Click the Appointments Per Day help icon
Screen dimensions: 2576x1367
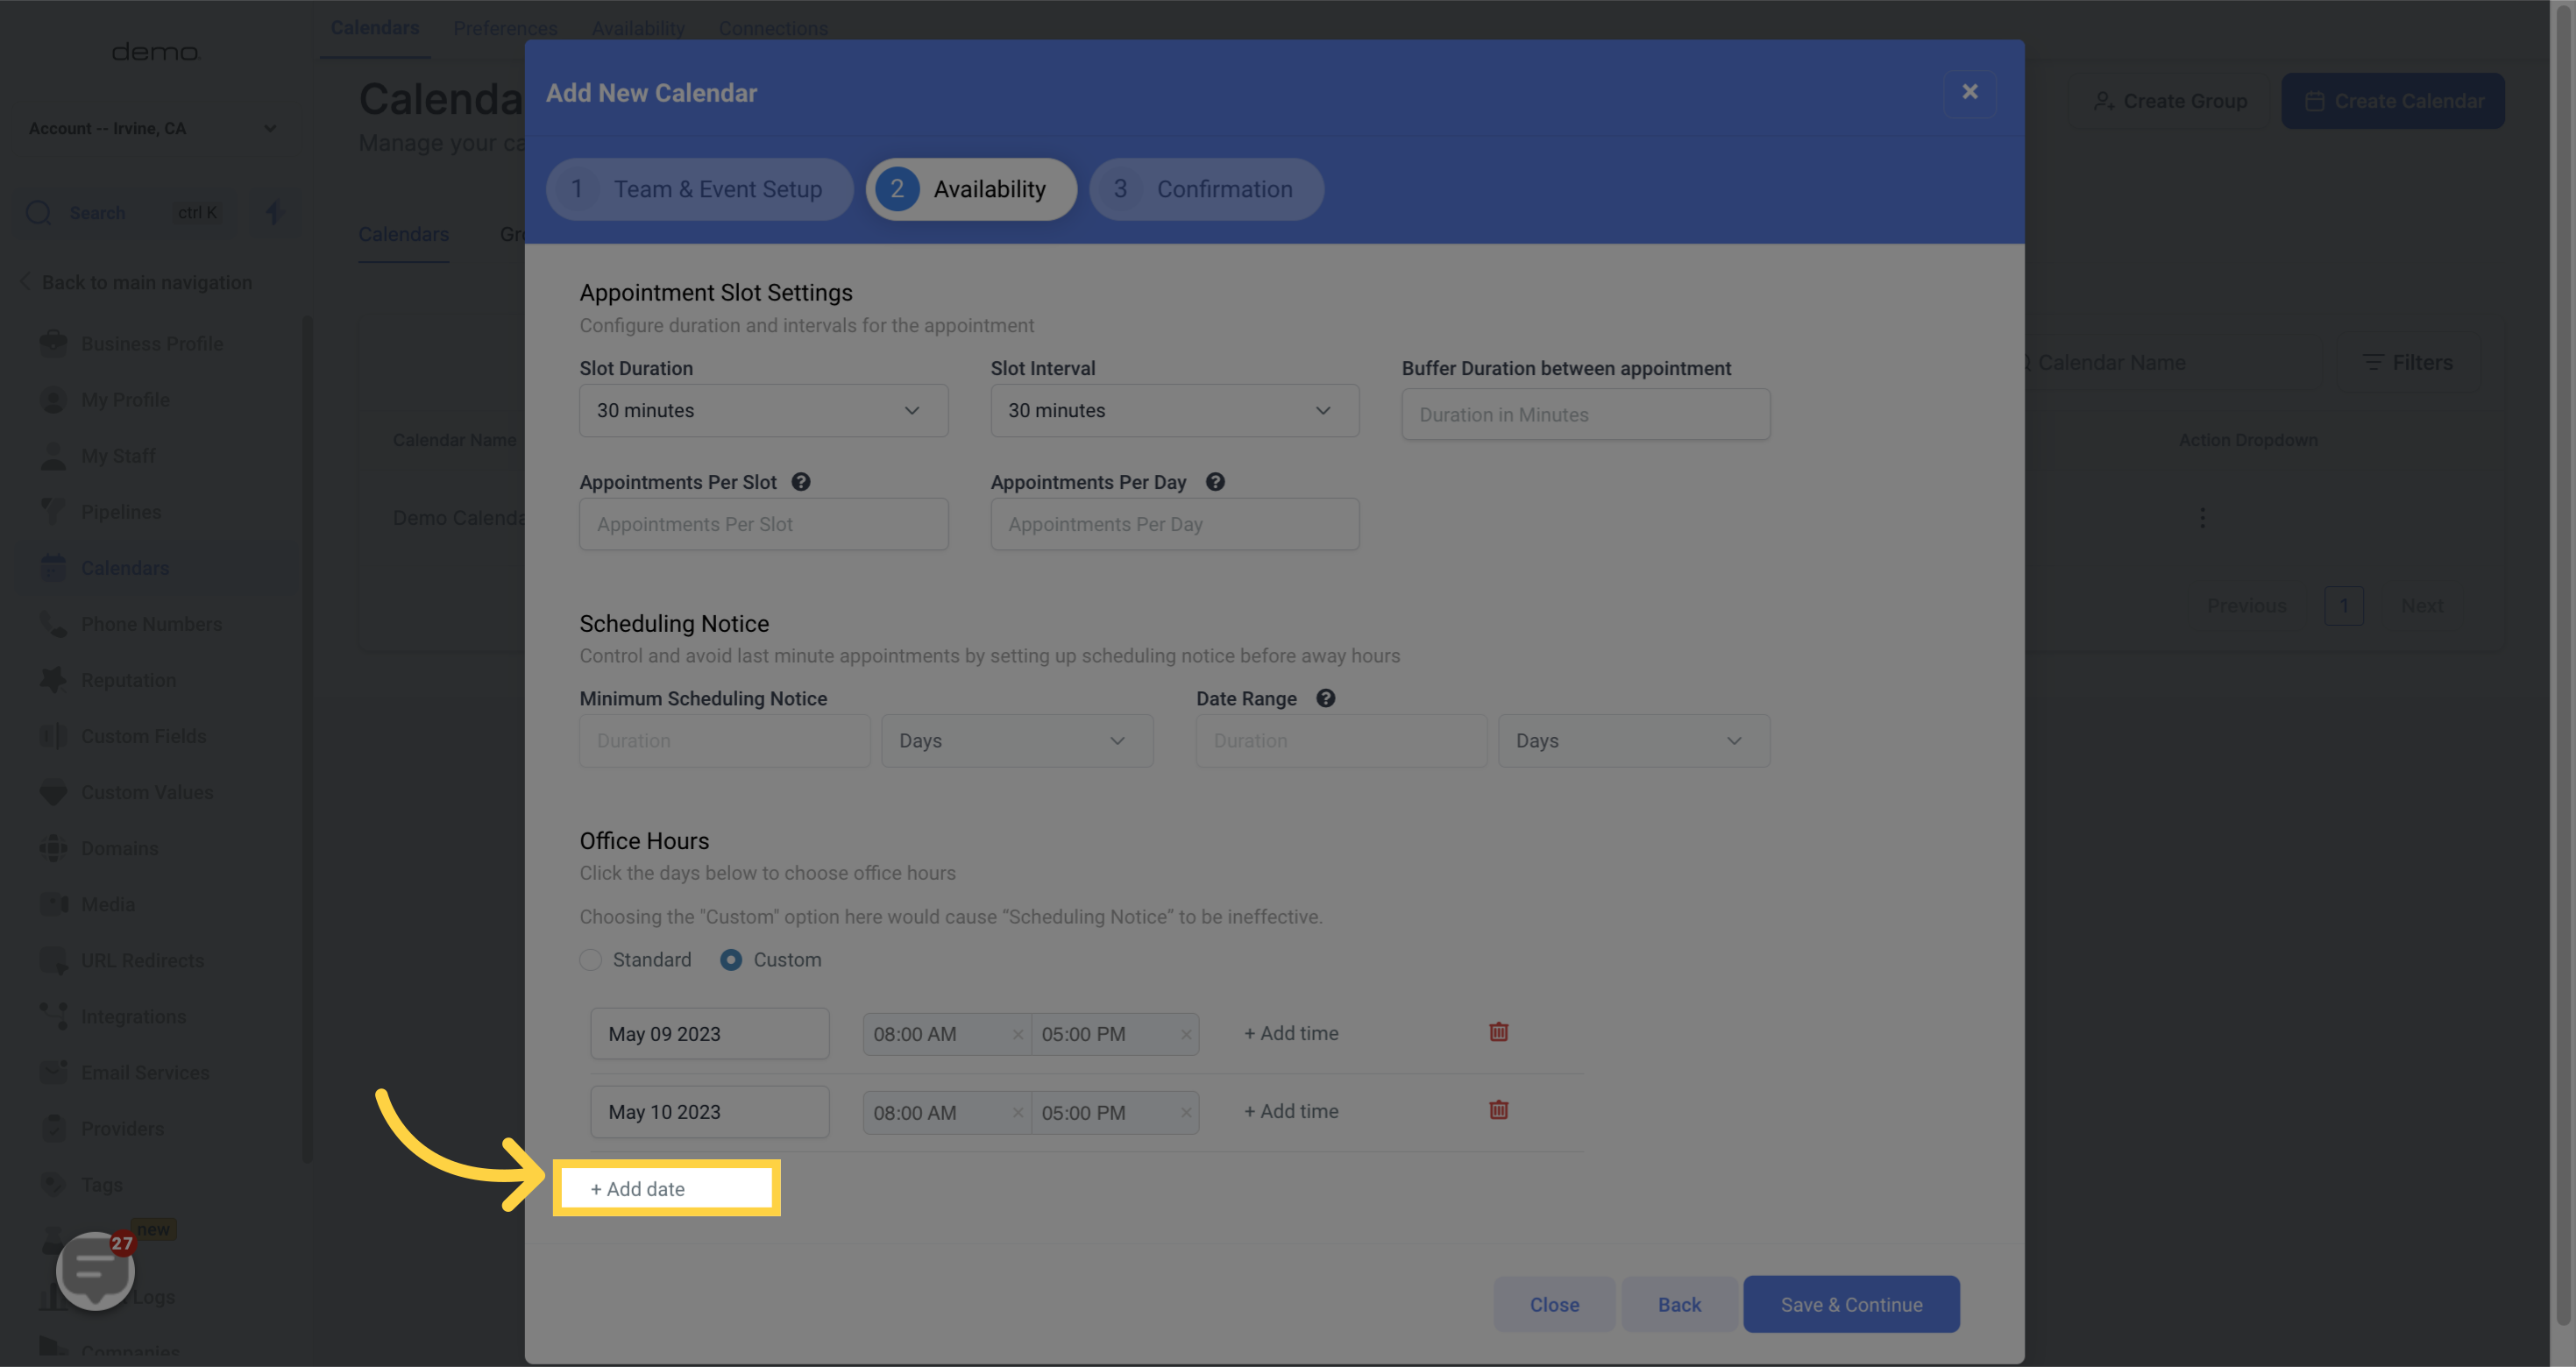point(1214,482)
